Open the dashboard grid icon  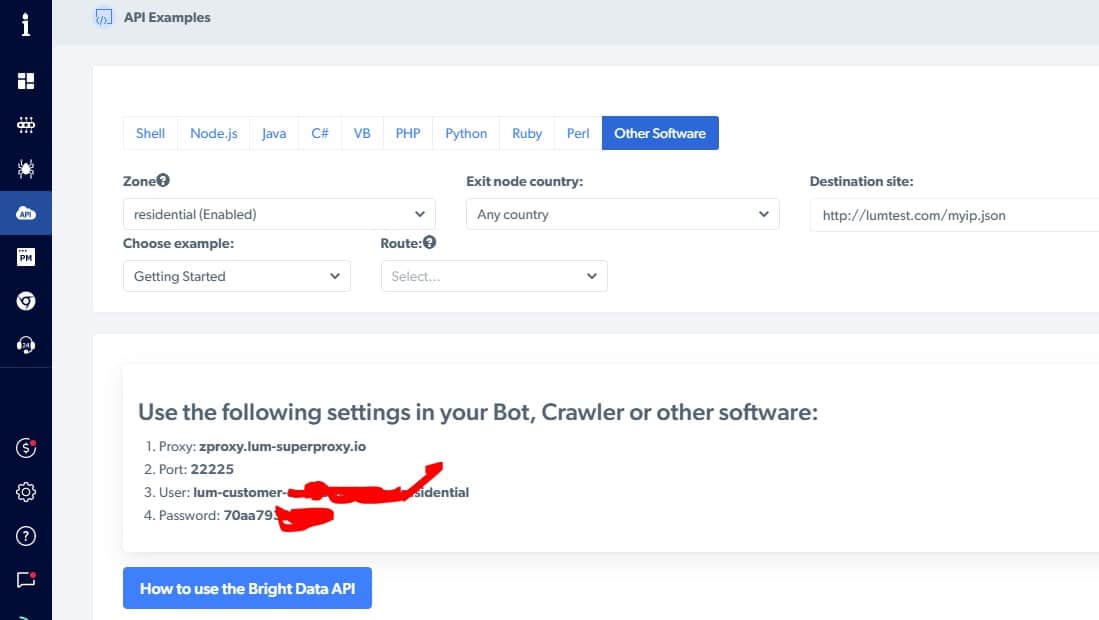[26, 81]
